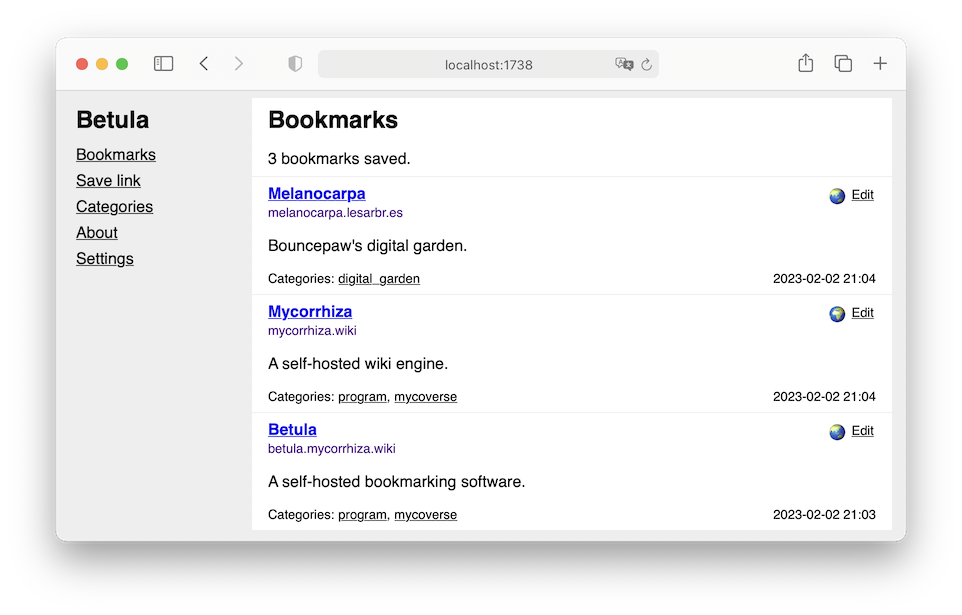962x615 pixels.
Task: Click the privacy shield icon
Action: coord(295,64)
